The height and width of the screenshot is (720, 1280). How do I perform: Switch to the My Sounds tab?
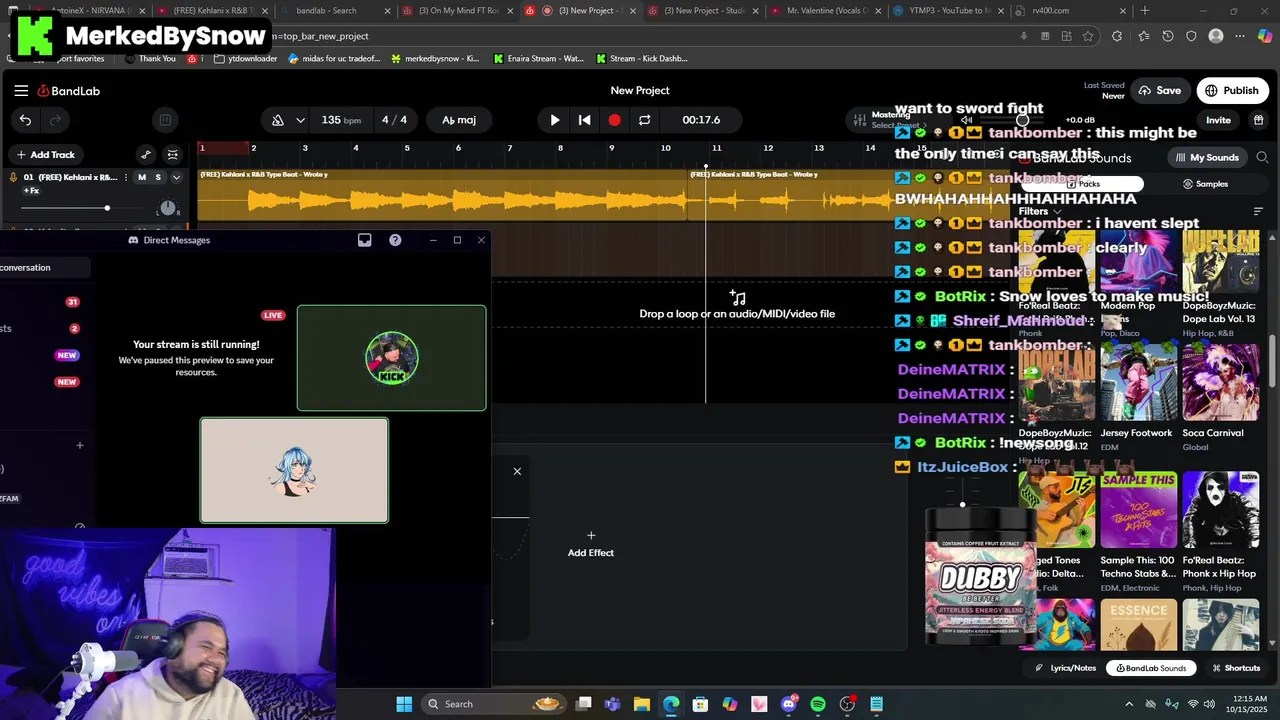point(1207,158)
